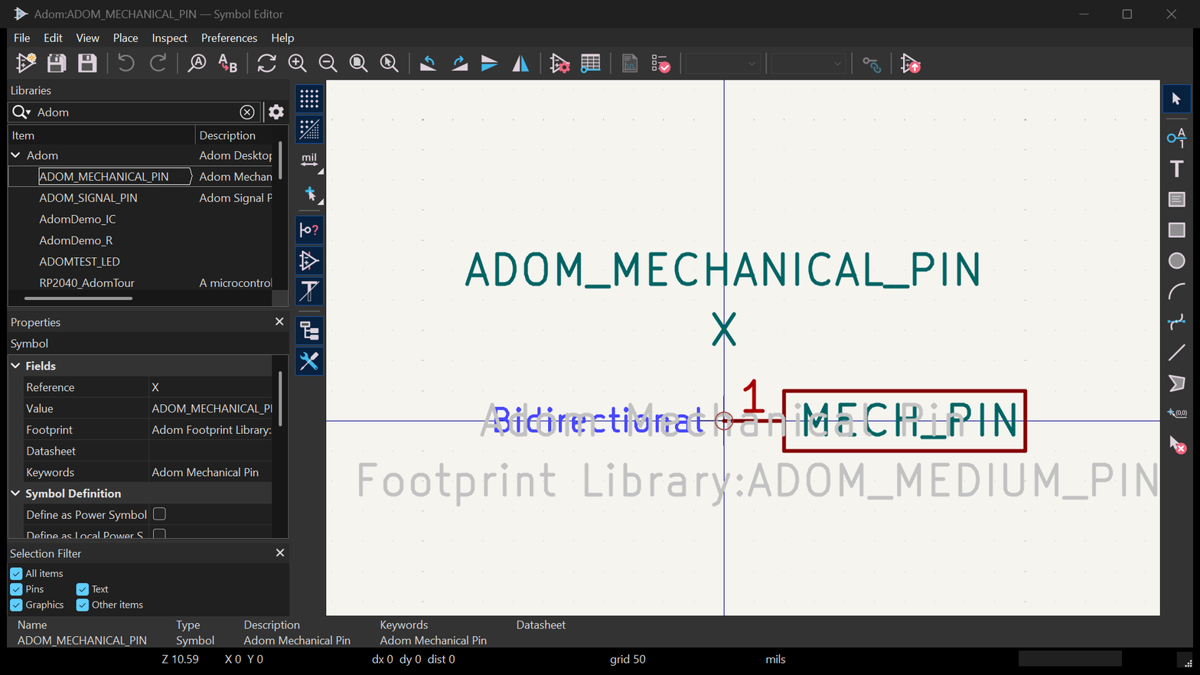Select RP2040_AdomTour symbol
The width and height of the screenshot is (1200, 675).
pyautogui.click(x=87, y=283)
